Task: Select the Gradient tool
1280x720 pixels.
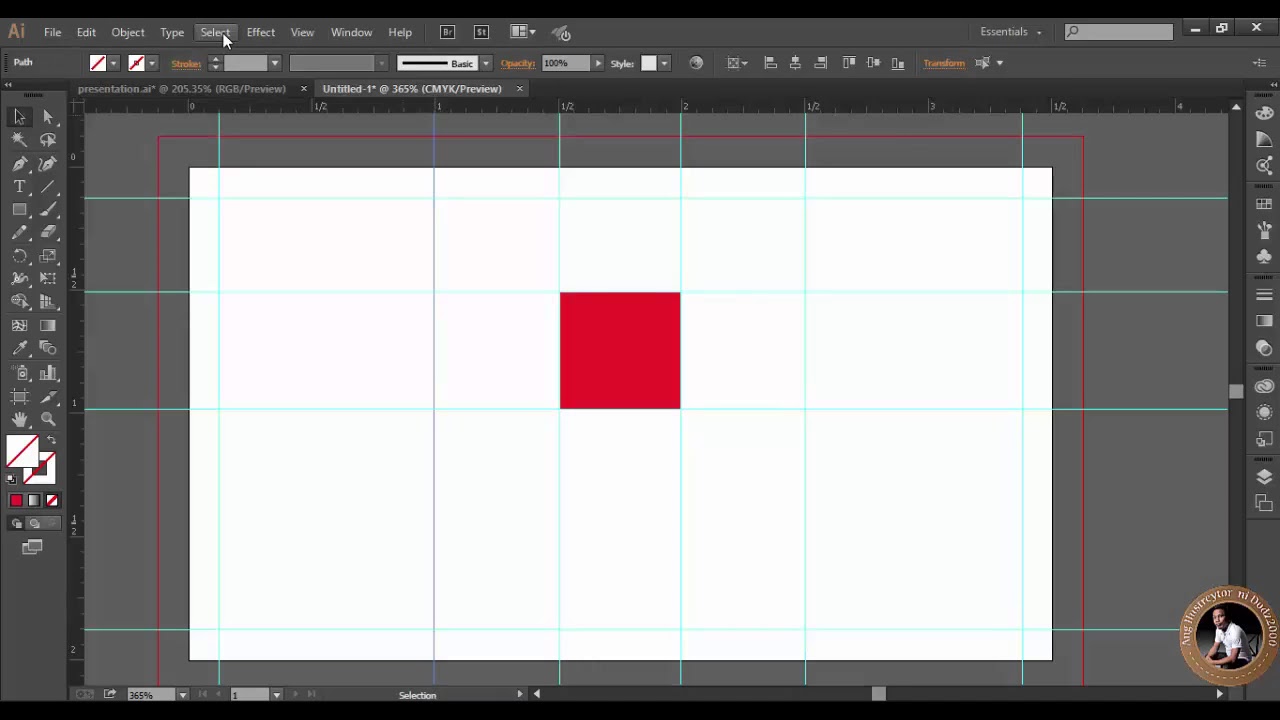Action: (48, 325)
